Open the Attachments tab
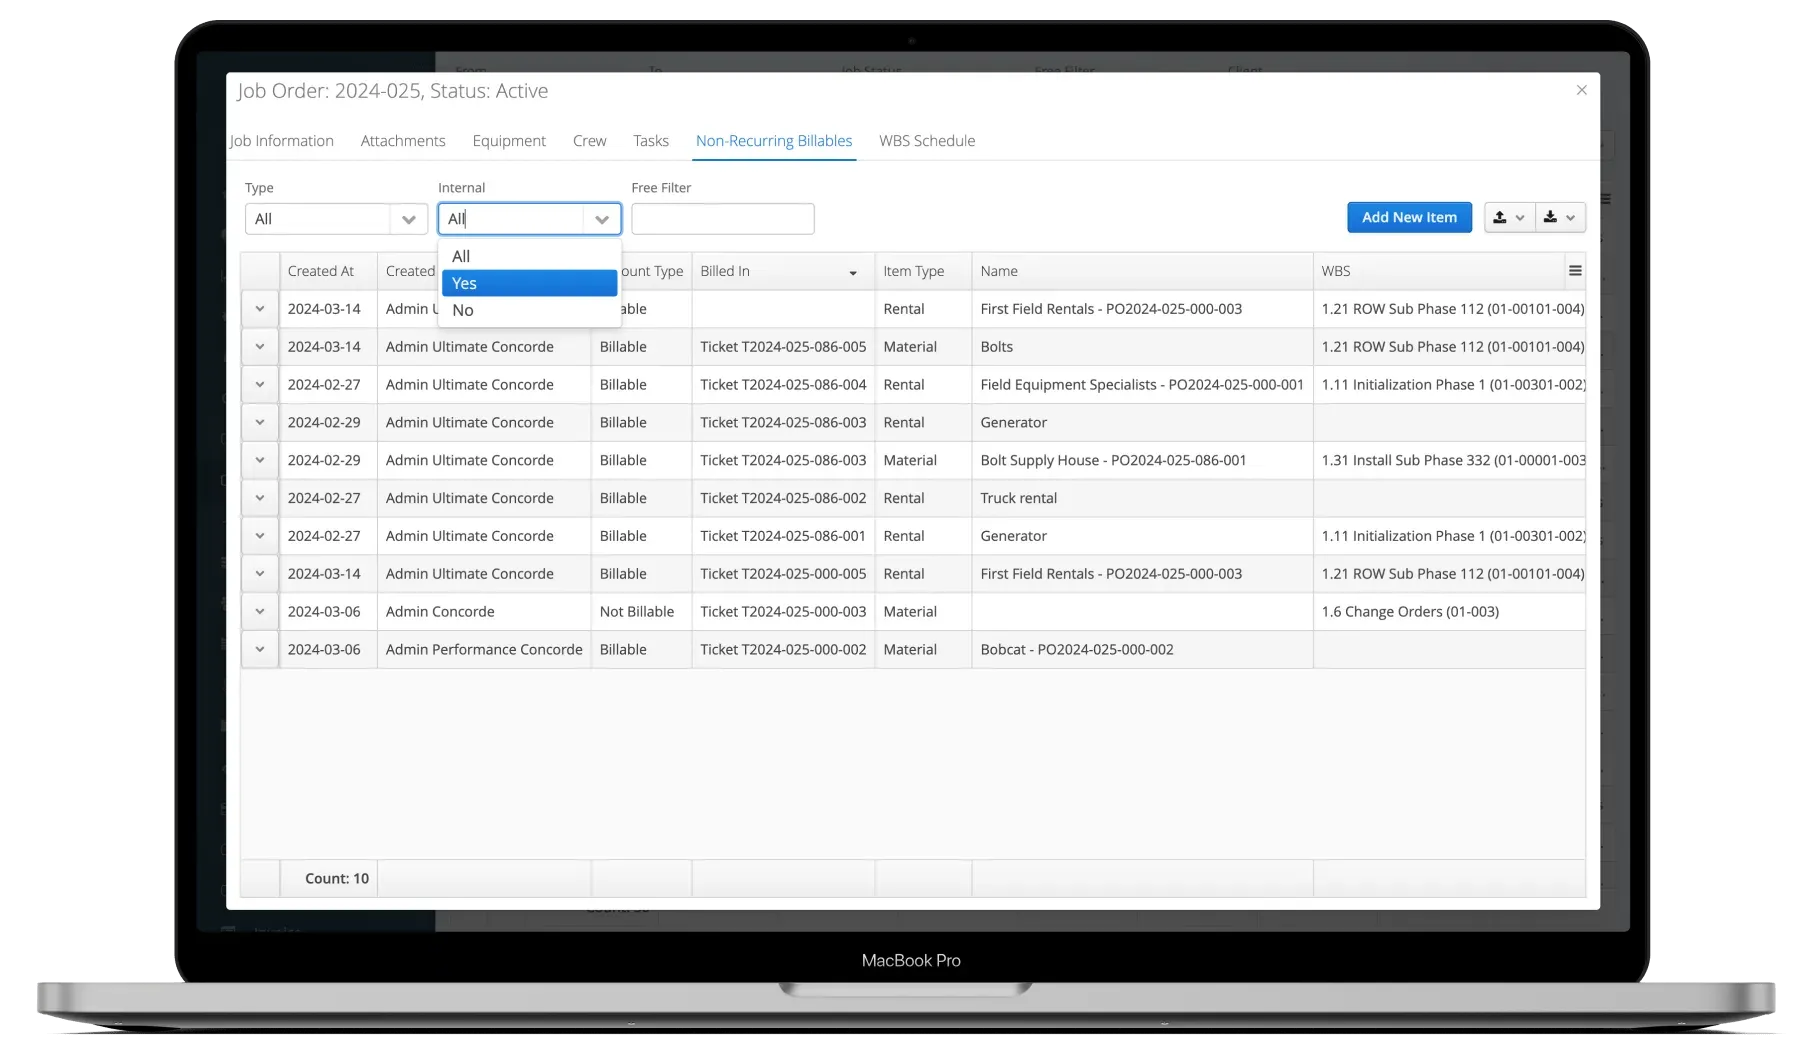 pos(402,140)
